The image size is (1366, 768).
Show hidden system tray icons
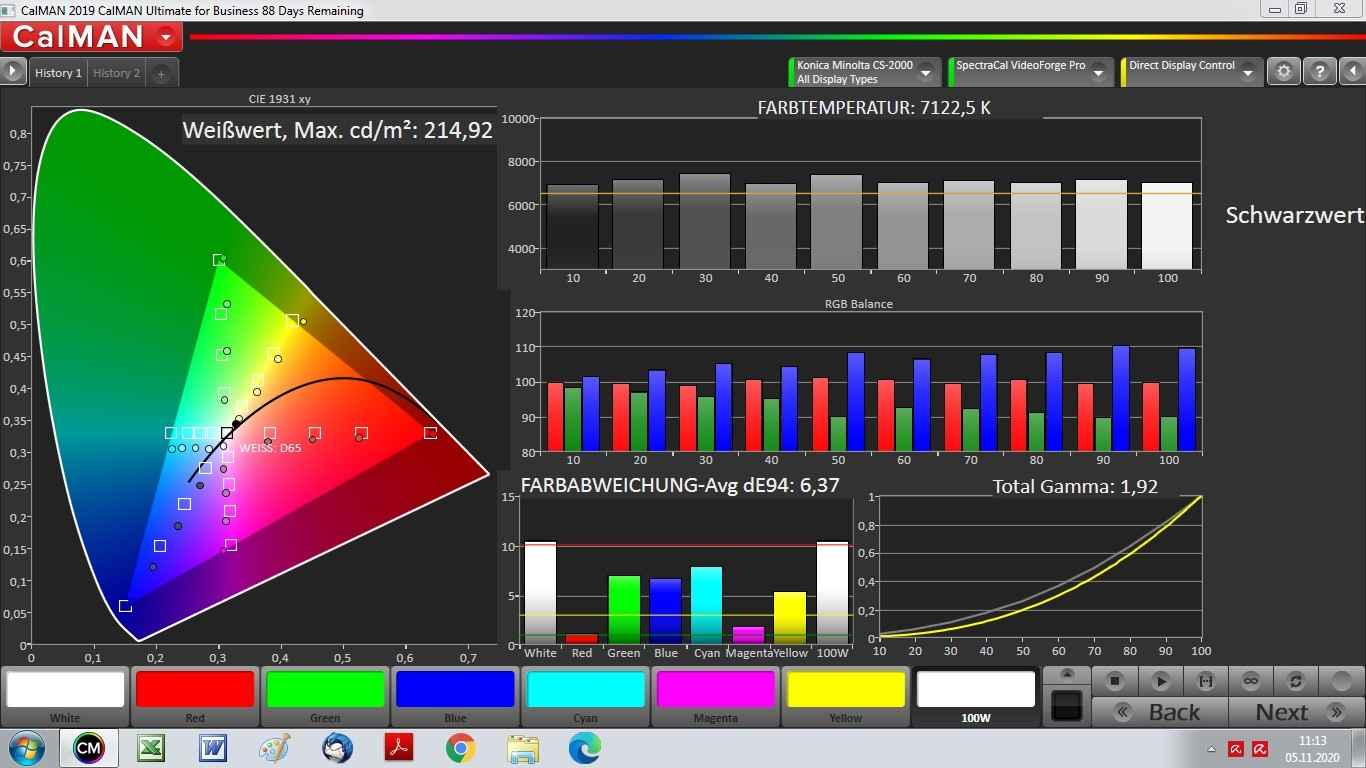click(1213, 749)
